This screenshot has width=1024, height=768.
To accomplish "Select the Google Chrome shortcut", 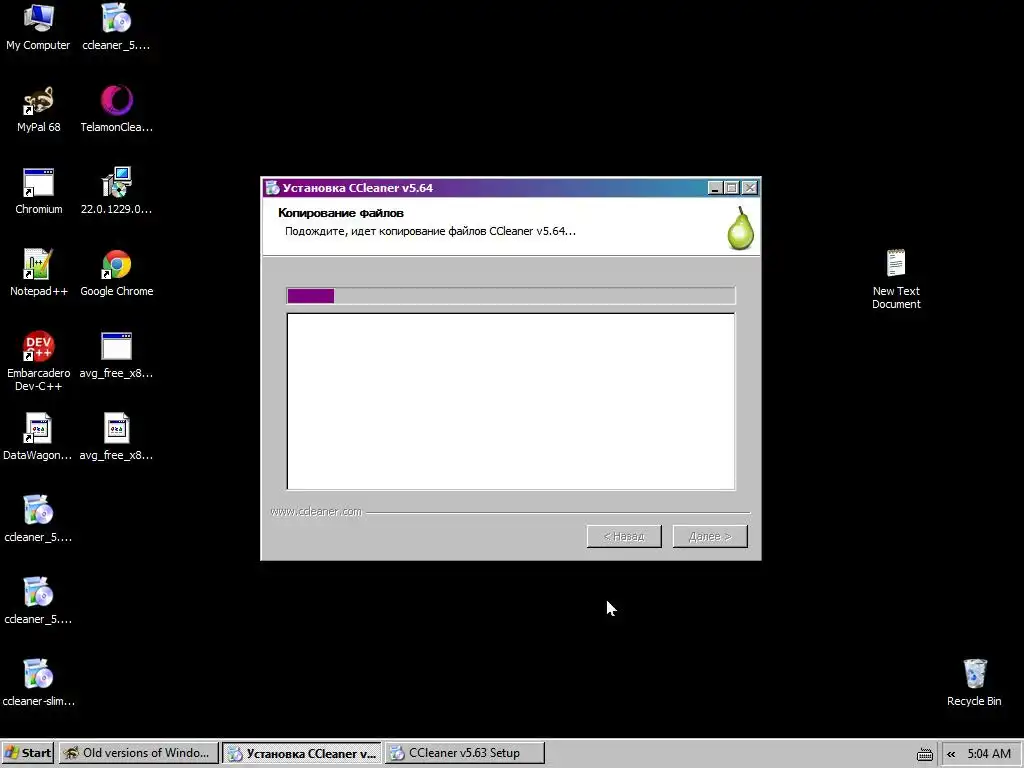I will 116,273.
